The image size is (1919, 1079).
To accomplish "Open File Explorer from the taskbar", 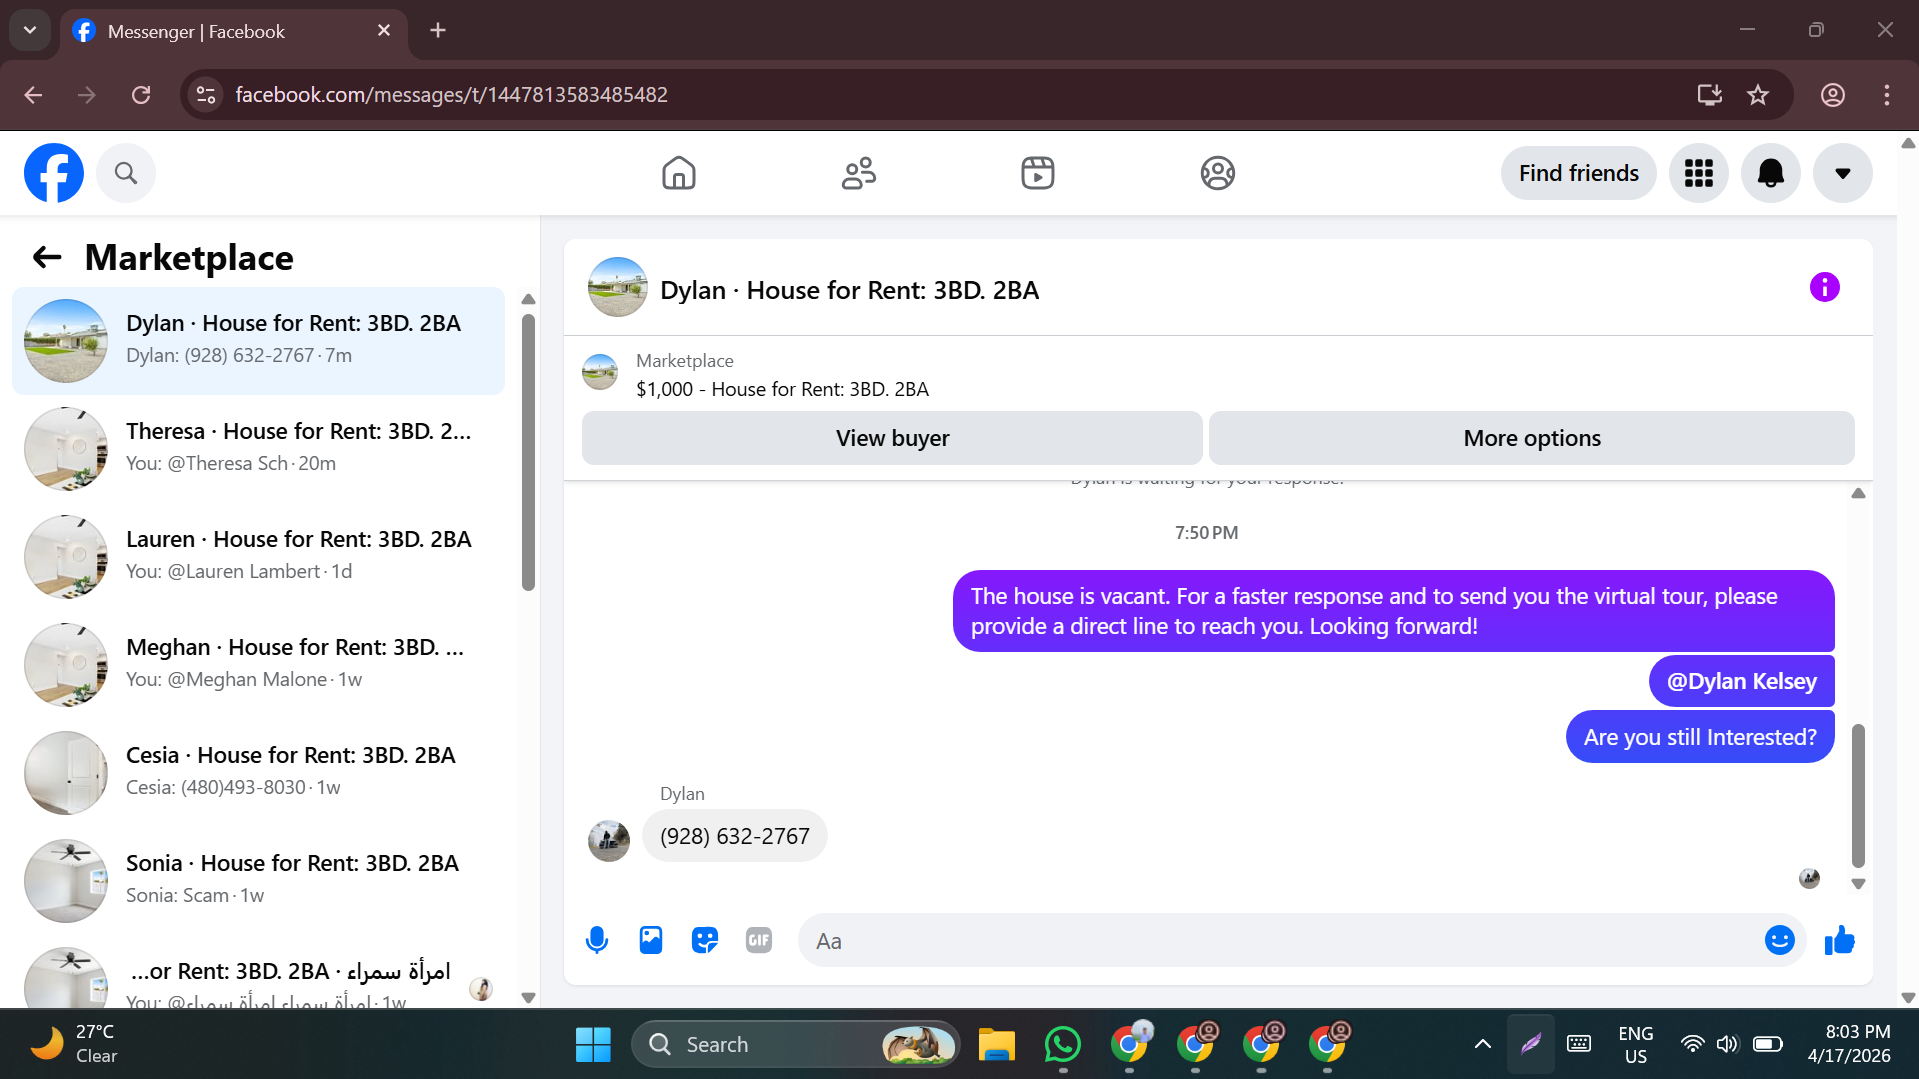I will point(996,1044).
